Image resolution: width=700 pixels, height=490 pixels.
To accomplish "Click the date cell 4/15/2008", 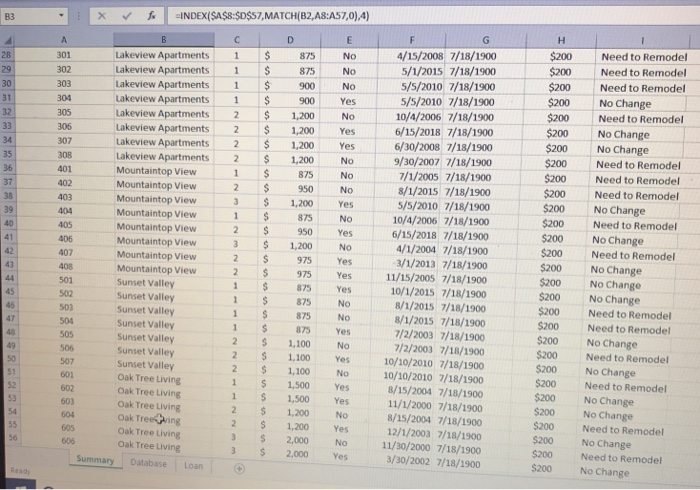I will [420, 56].
